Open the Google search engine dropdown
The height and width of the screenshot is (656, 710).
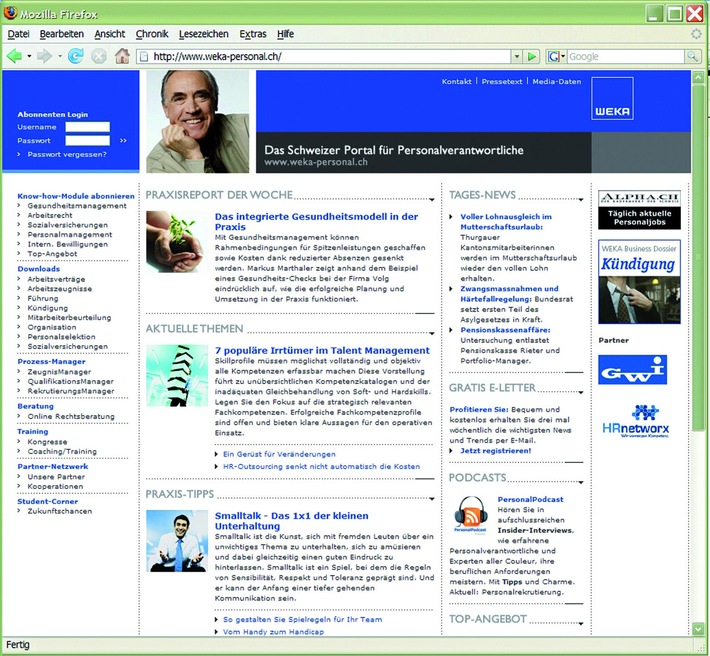point(556,57)
